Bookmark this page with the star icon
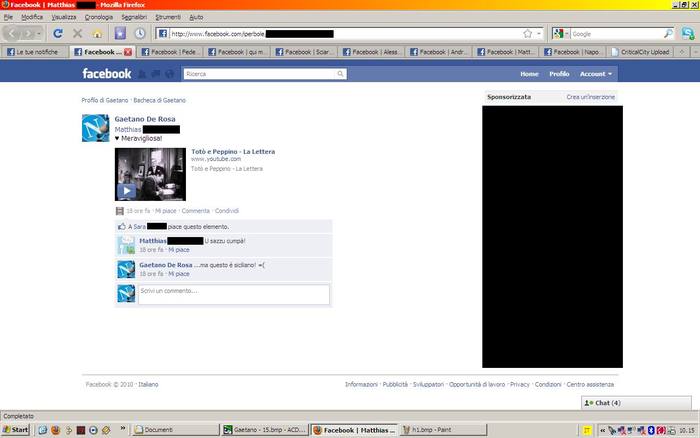The width and height of the screenshot is (700, 438). 528,33
